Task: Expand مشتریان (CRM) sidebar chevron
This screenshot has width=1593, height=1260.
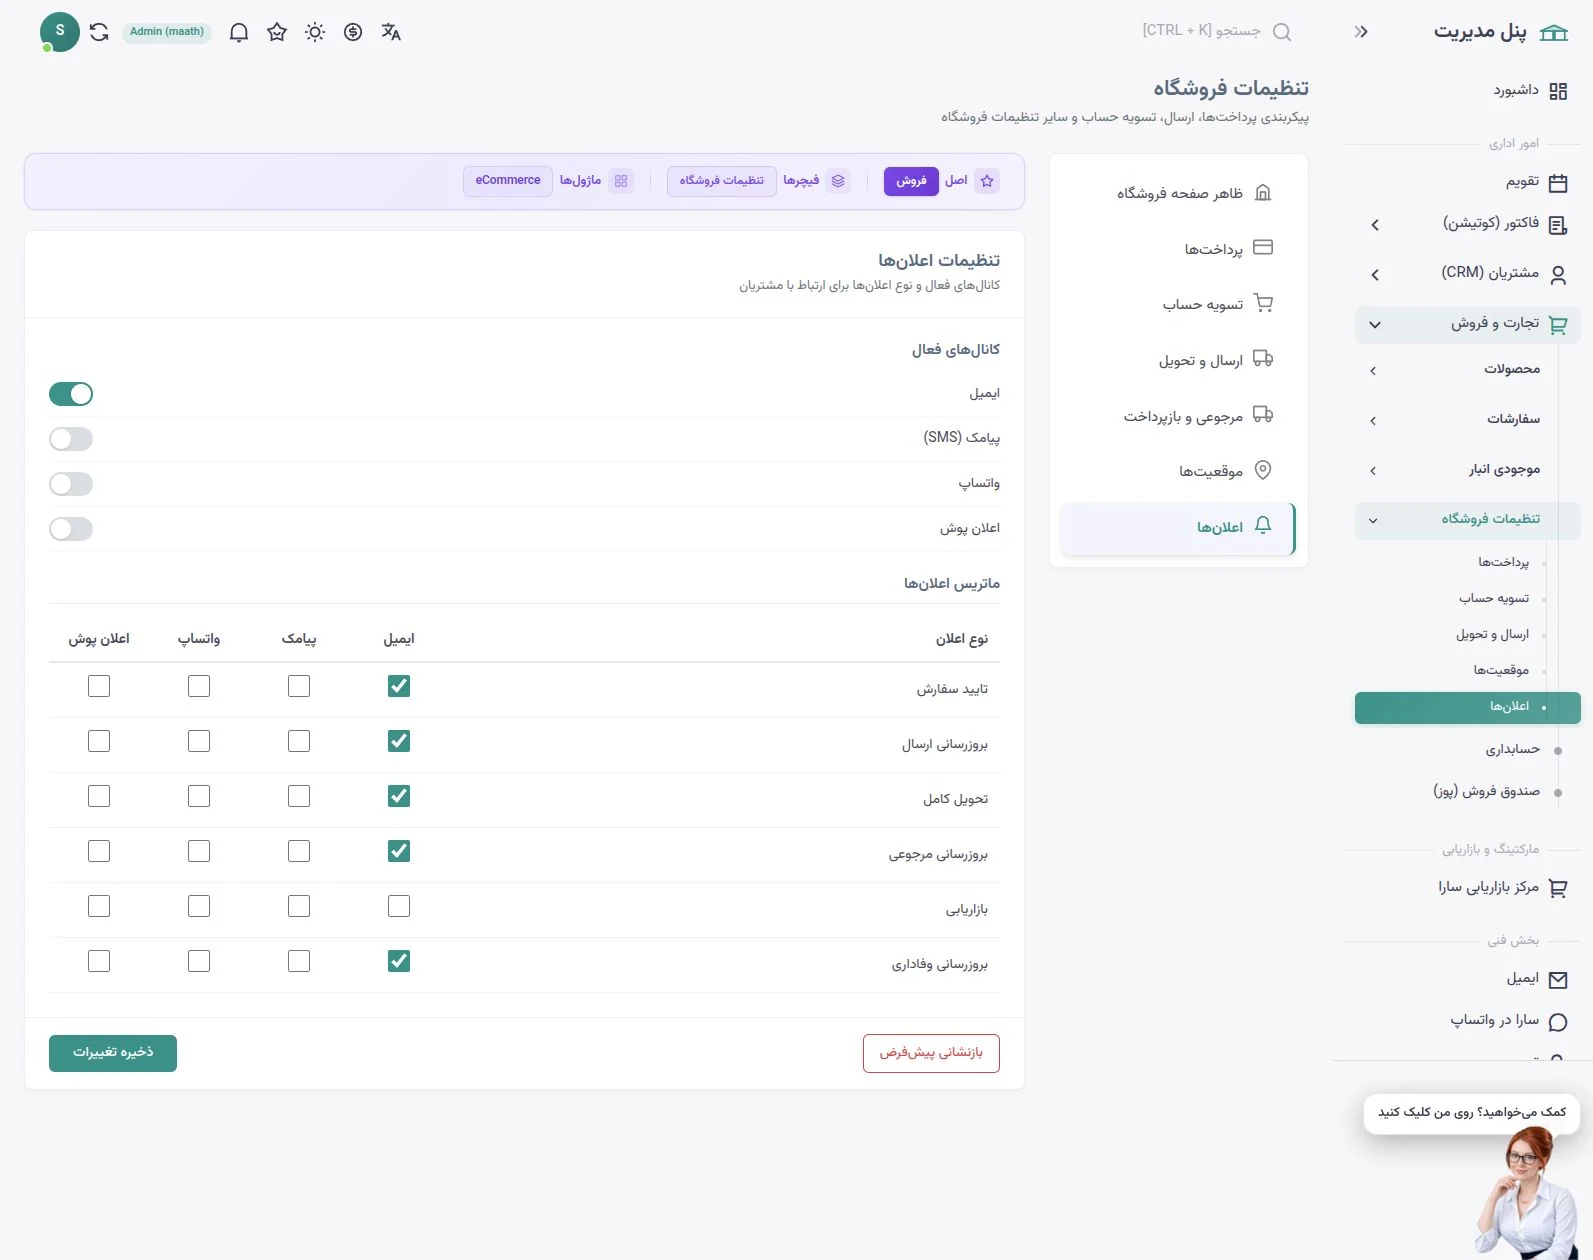Action: (x=1375, y=275)
